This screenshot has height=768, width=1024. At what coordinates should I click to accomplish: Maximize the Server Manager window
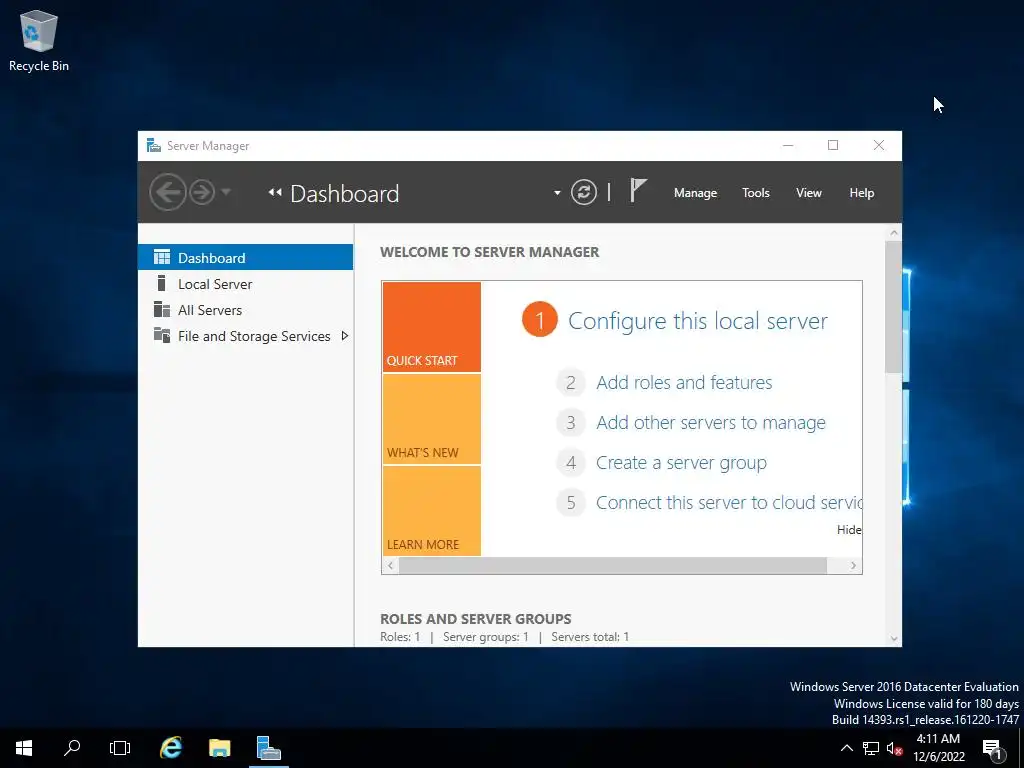click(833, 145)
